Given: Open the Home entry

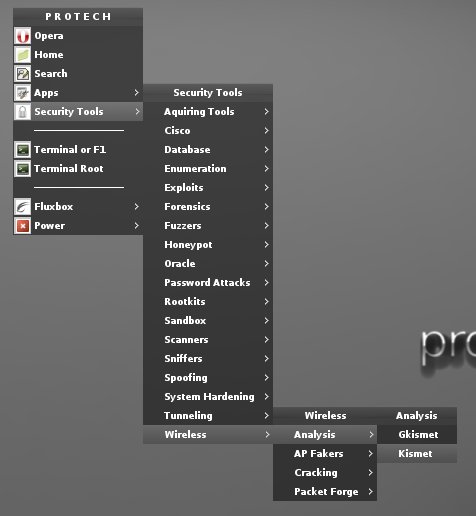Looking at the screenshot, I should pos(78,55).
